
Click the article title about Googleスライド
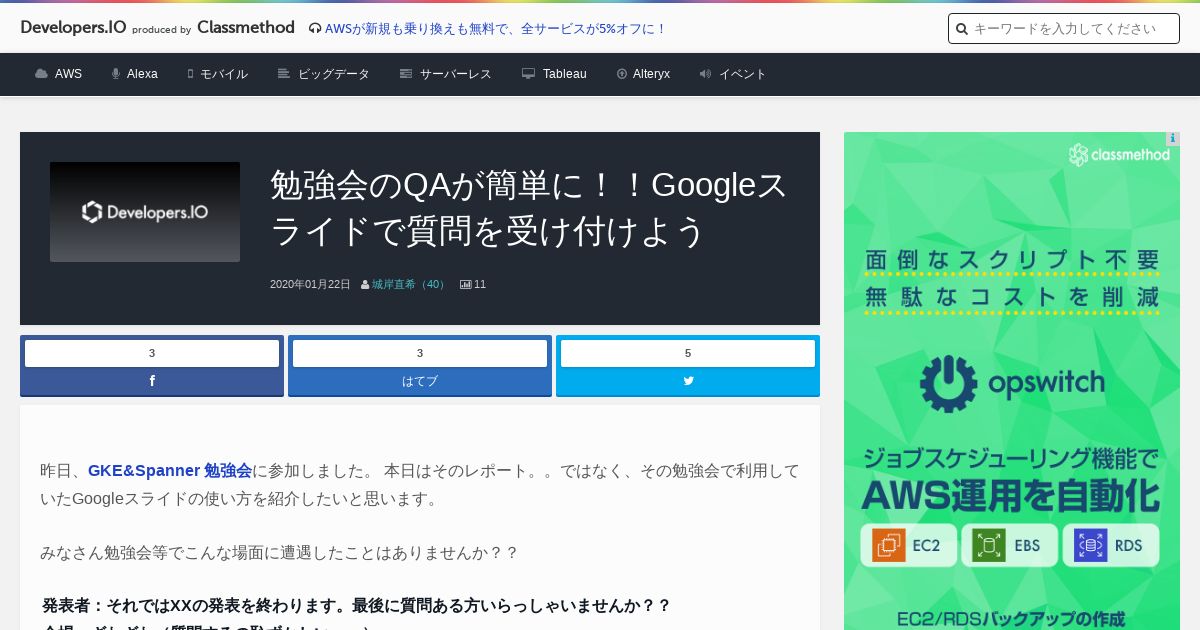click(529, 208)
